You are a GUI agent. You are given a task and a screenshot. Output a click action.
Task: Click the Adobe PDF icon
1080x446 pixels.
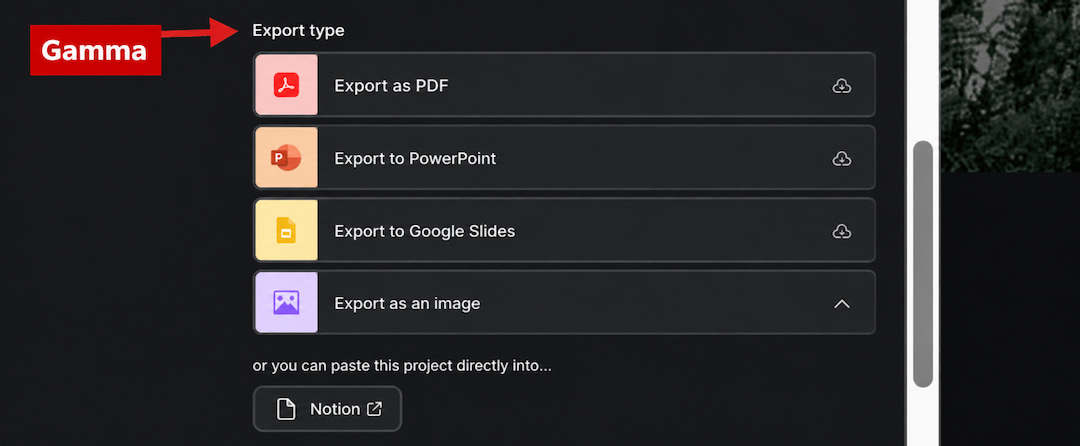[286, 85]
